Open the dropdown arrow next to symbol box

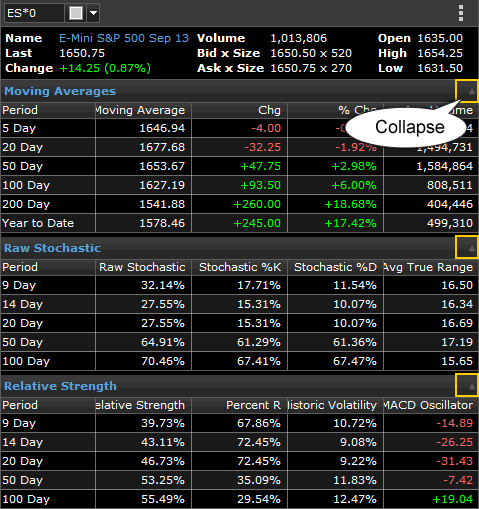[94, 13]
